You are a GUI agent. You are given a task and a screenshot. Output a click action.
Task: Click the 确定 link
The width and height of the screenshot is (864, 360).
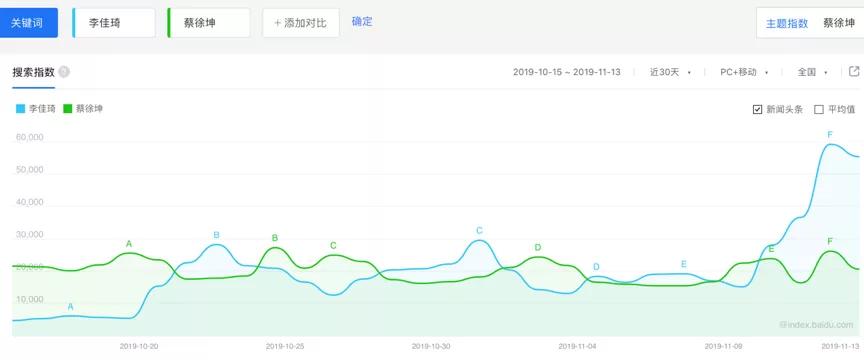coord(362,22)
